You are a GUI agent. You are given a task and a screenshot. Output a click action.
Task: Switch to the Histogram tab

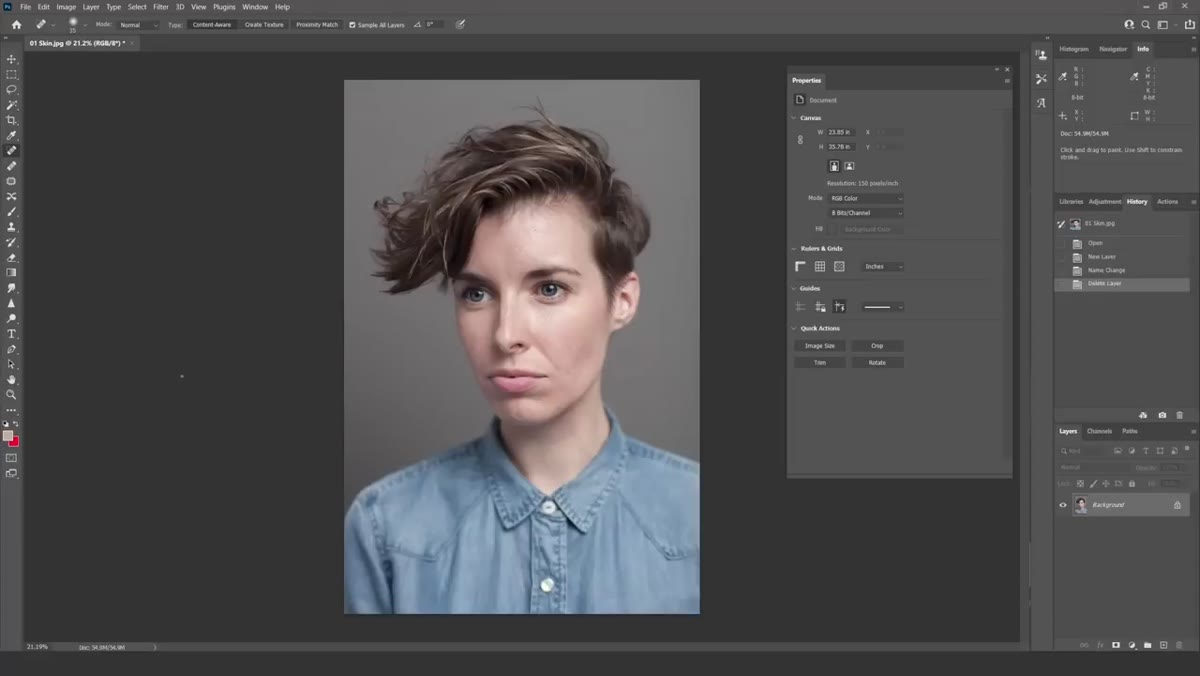point(1074,49)
